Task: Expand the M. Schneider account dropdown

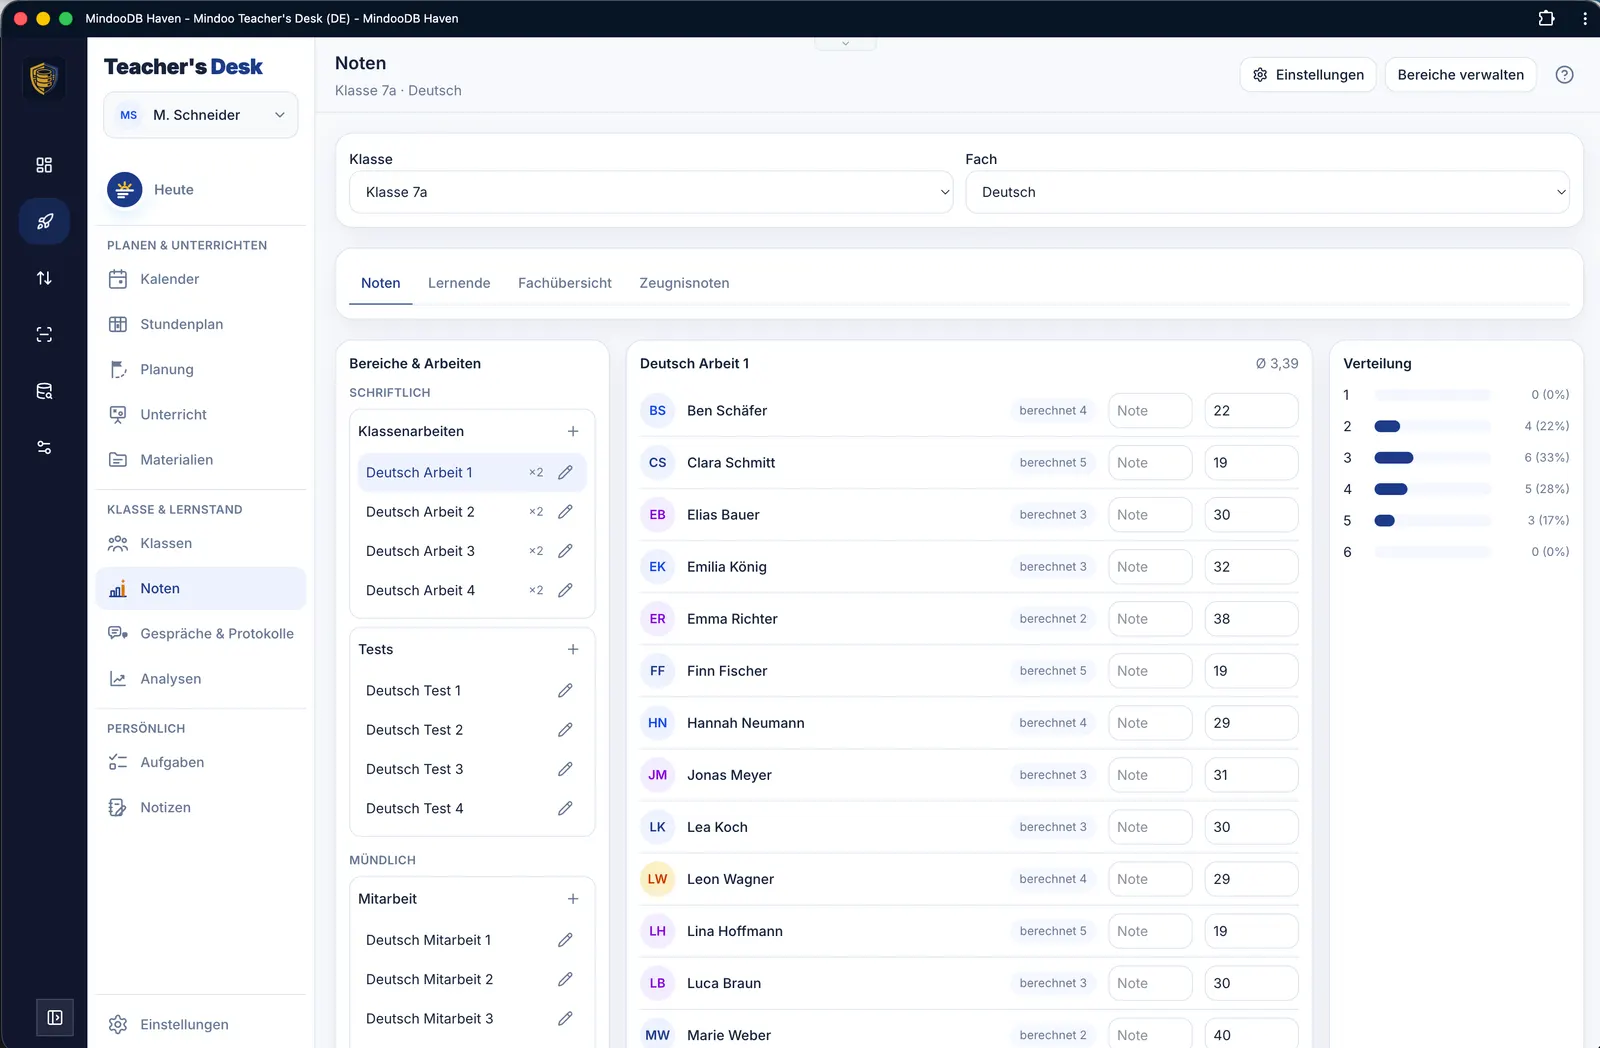Action: pyautogui.click(x=201, y=115)
